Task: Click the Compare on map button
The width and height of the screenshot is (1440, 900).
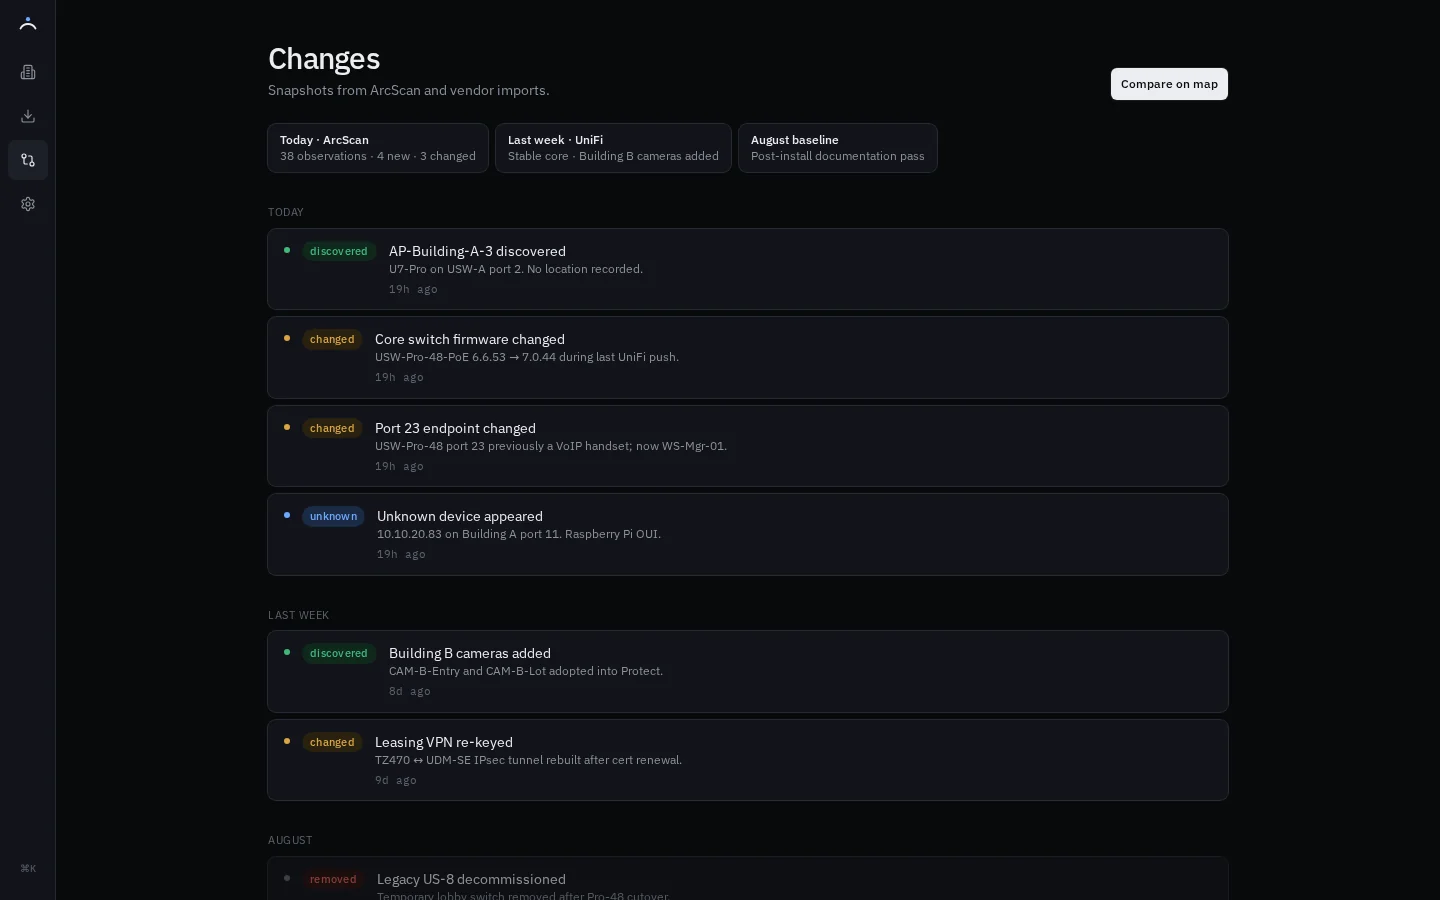Action: 1169,84
